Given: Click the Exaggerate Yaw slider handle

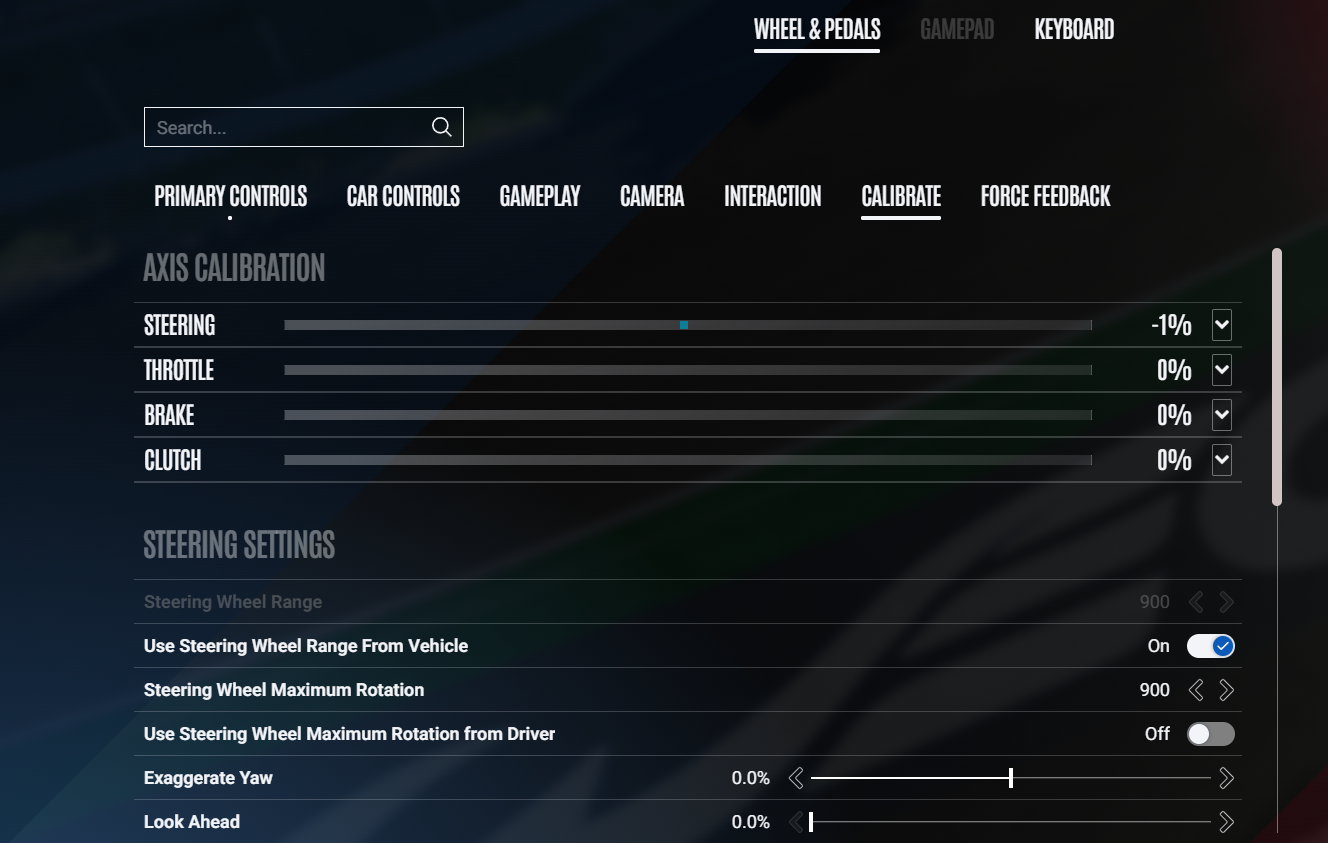Looking at the screenshot, I should click(x=1011, y=778).
